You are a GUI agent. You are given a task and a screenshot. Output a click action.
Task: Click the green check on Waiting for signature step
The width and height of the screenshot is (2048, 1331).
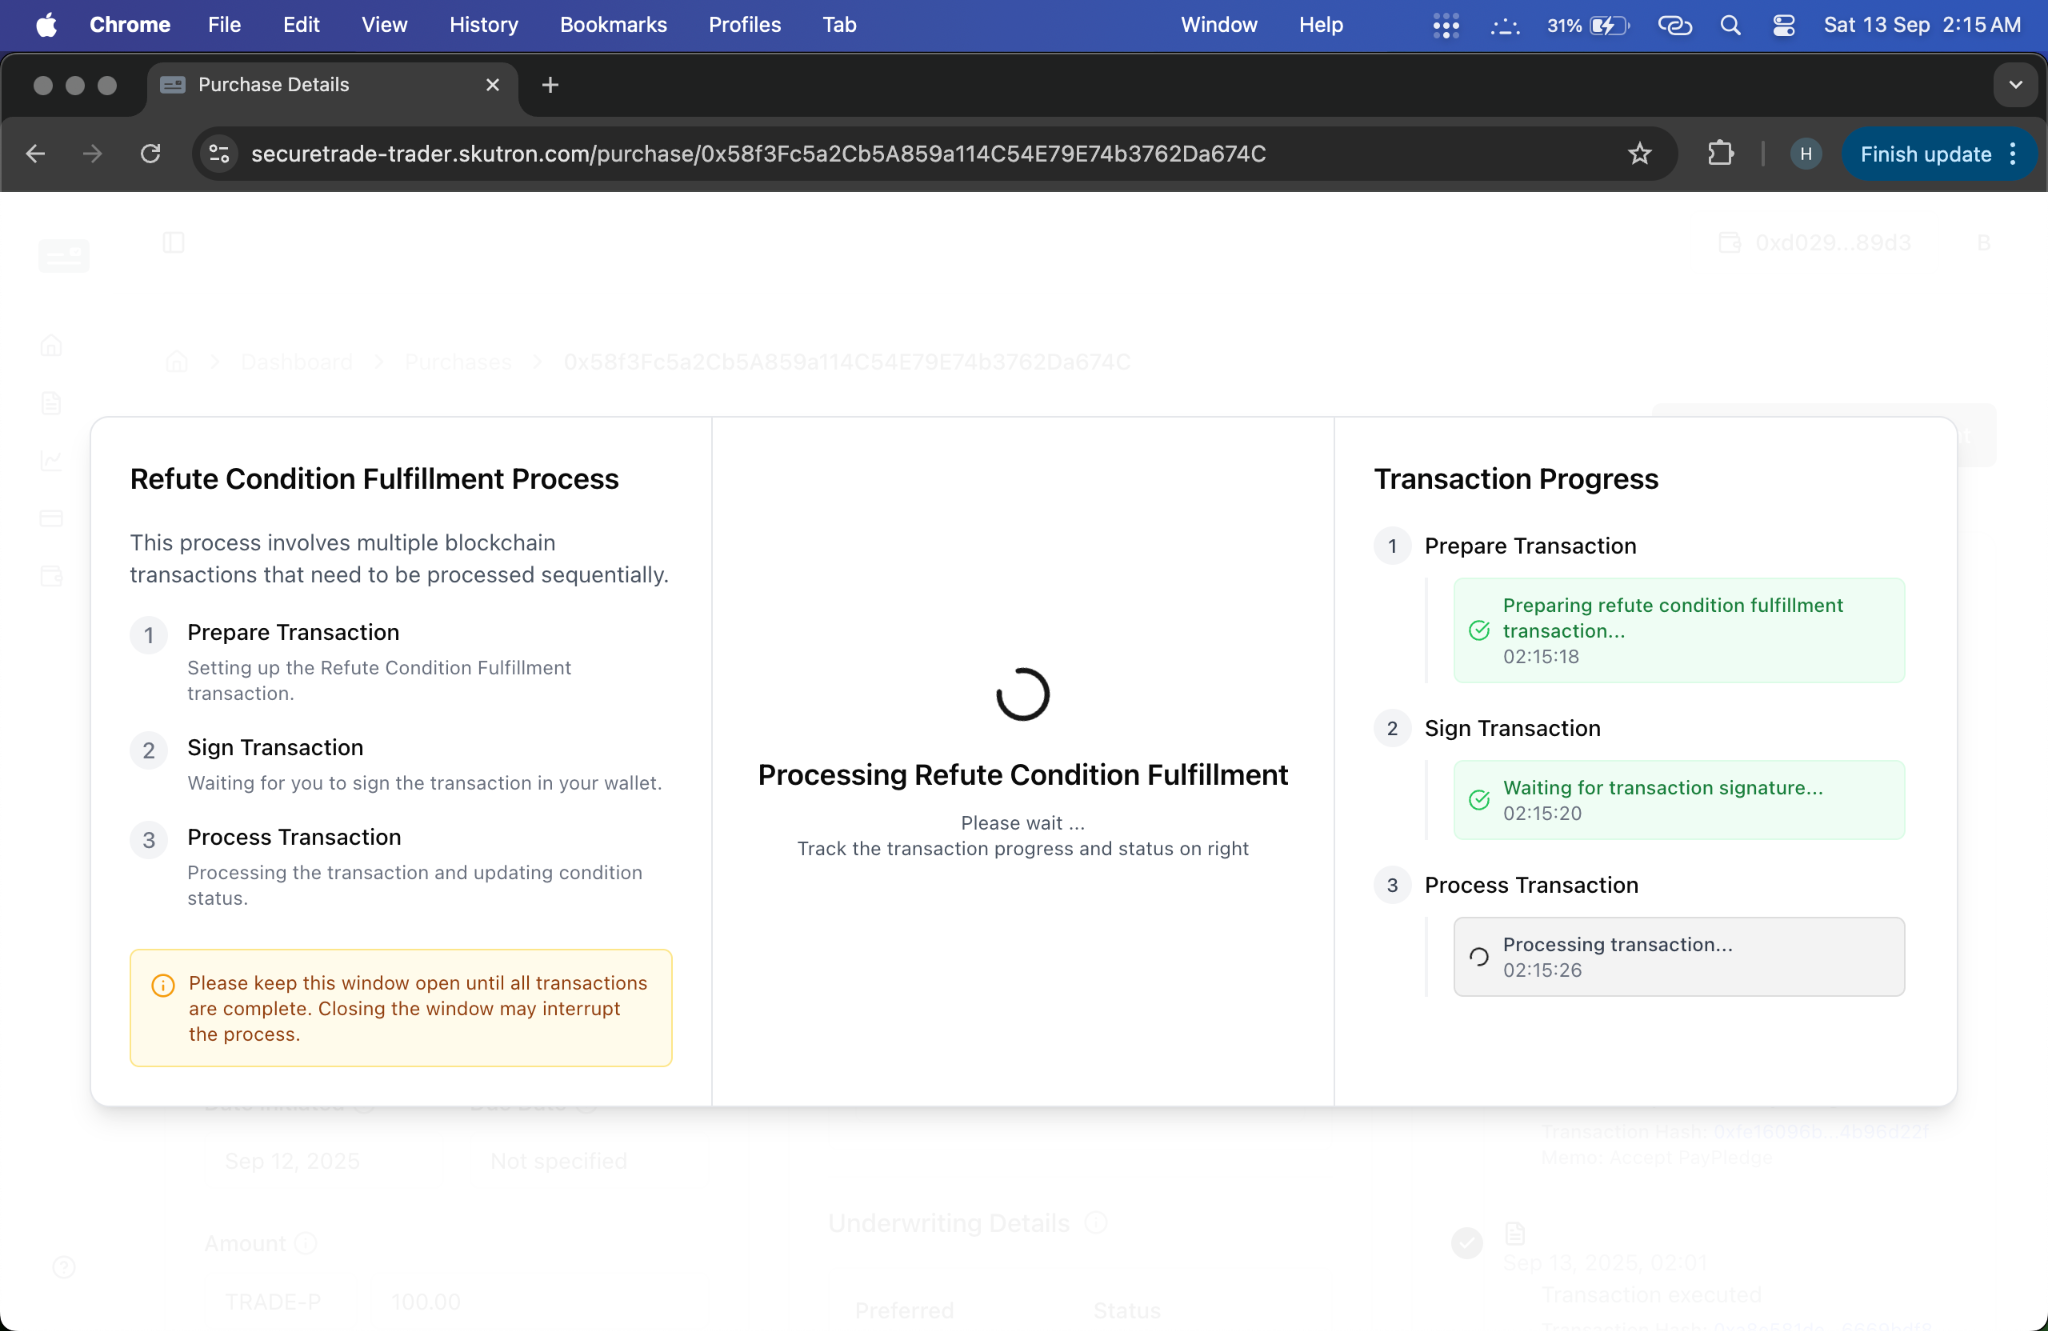pos(1479,800)
